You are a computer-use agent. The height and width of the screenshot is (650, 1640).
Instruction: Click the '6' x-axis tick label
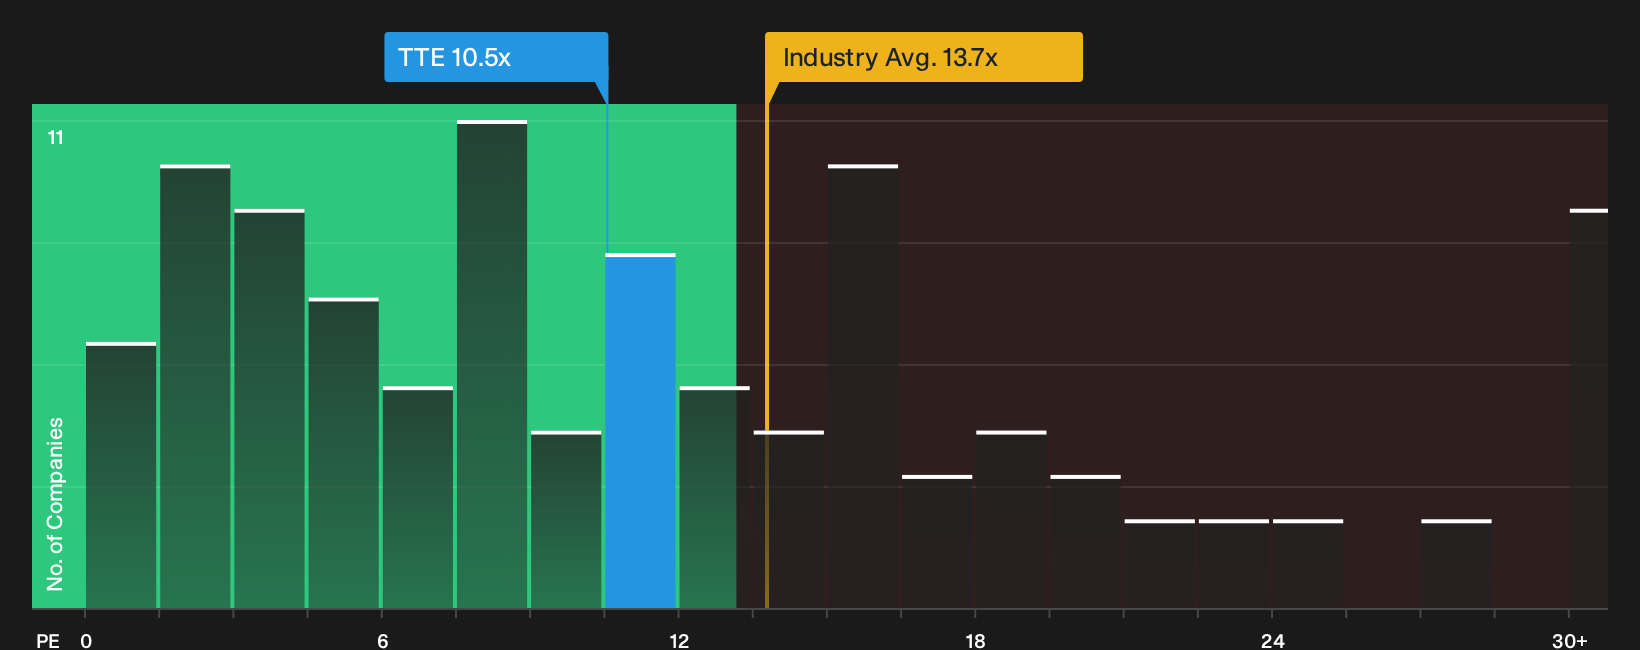[383, 641]
